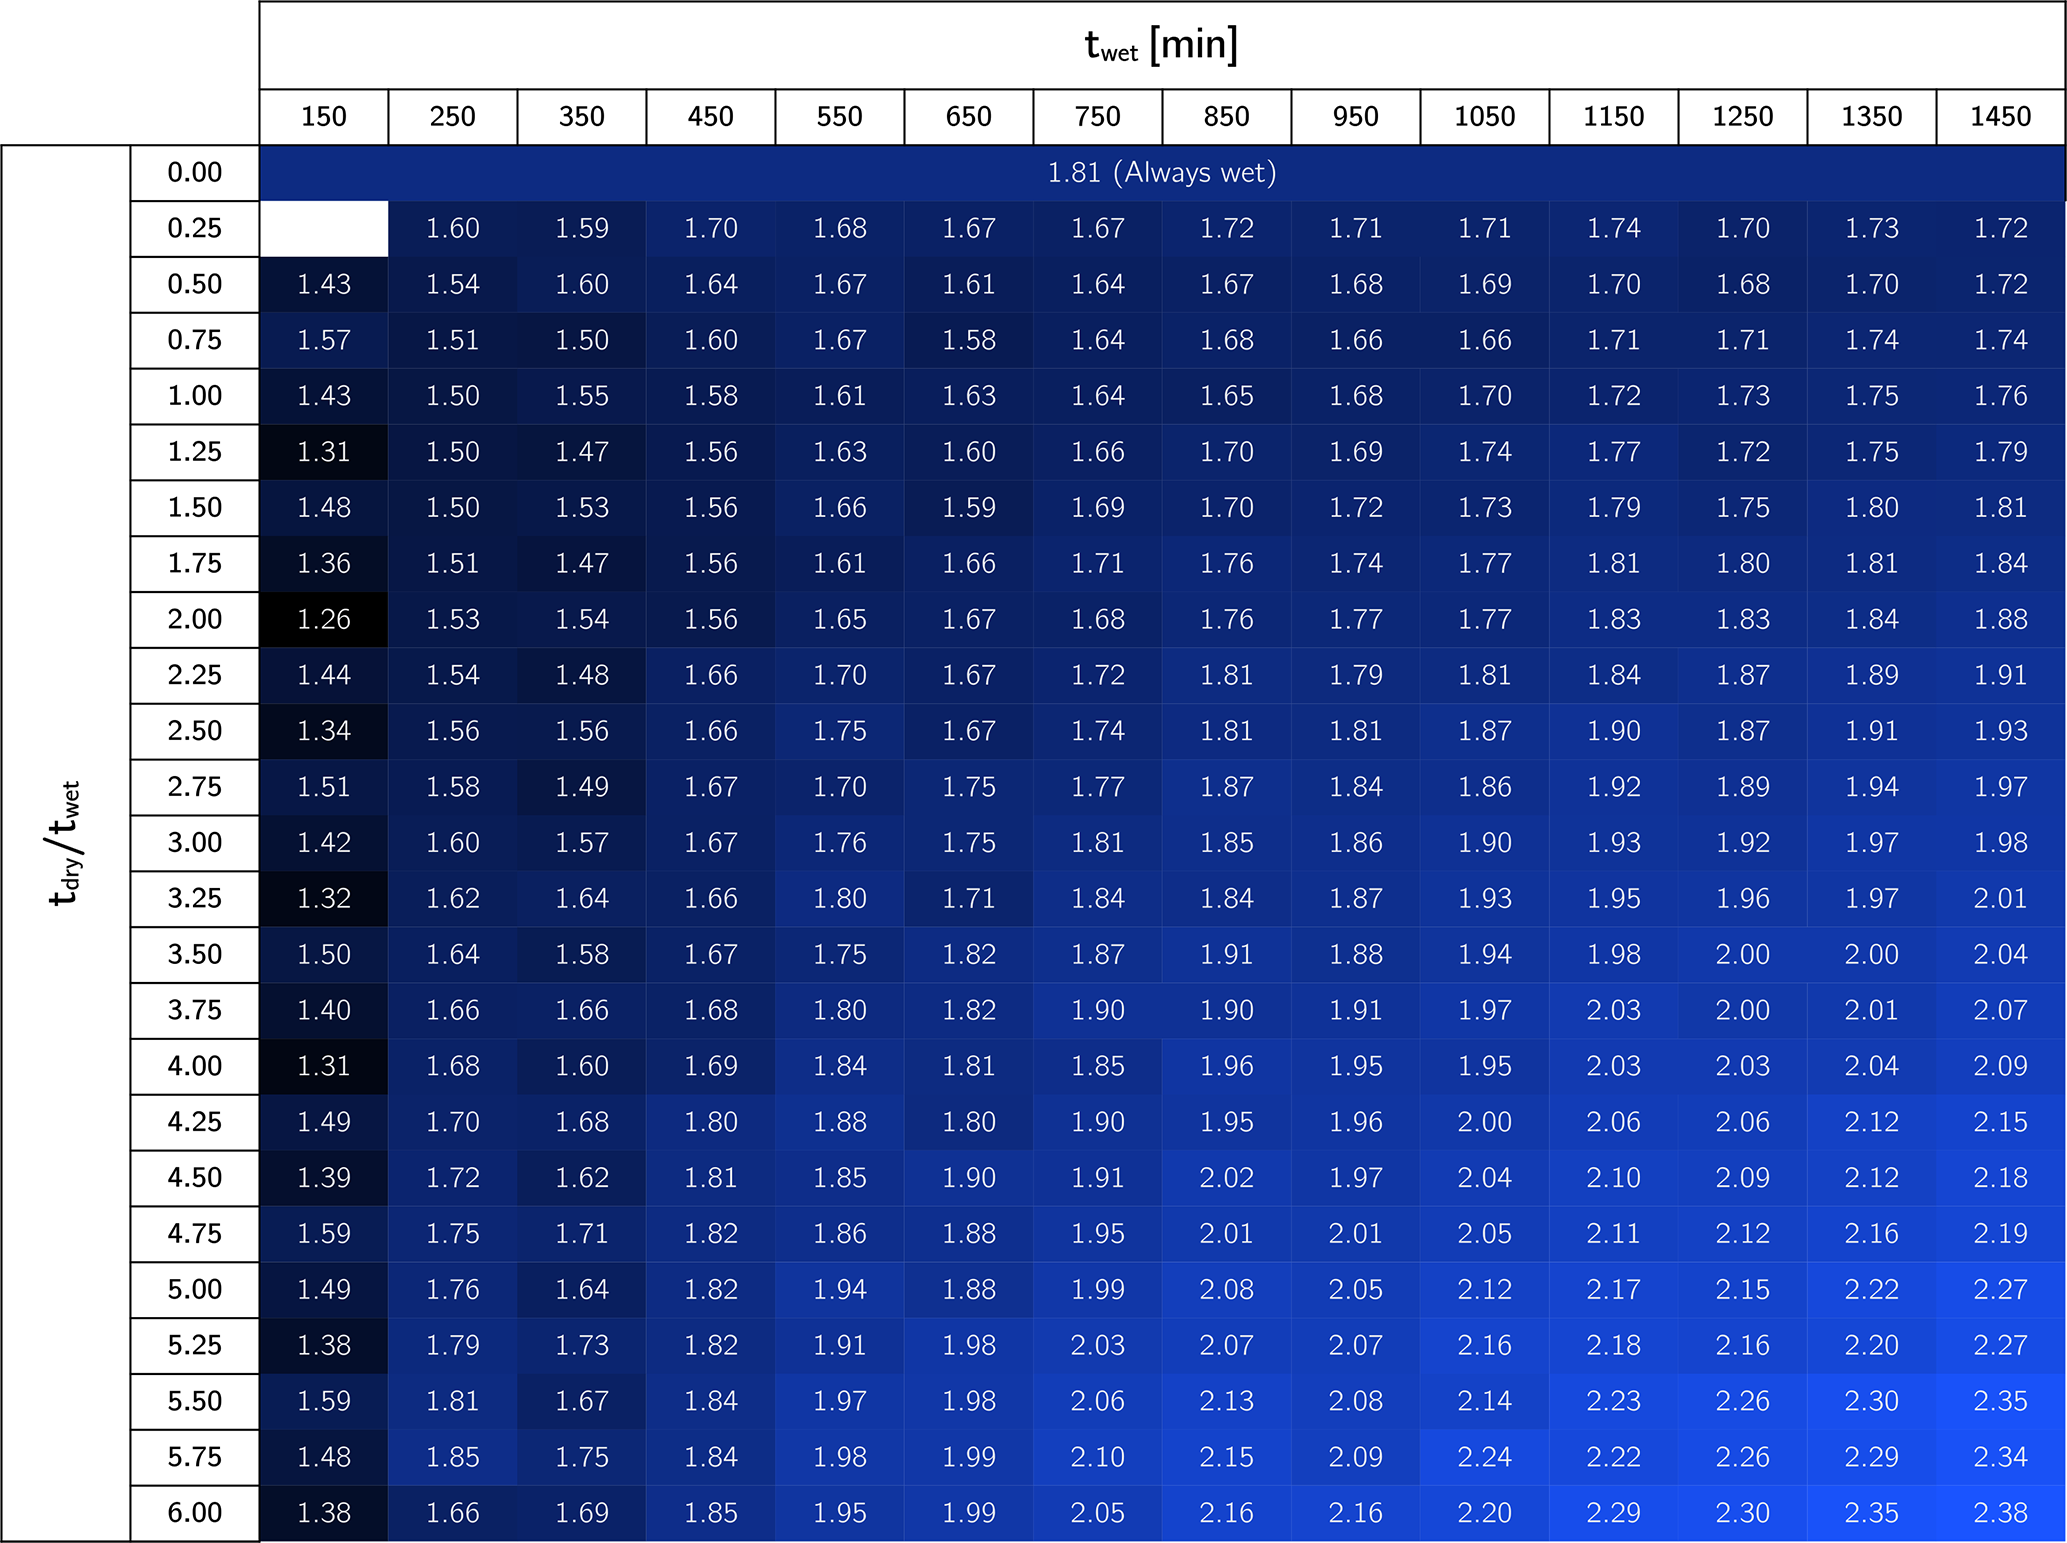Click the empty white cell in row 0.25
The width and height of the screenshot is (2067, 1543).
(x=324, y=229)
